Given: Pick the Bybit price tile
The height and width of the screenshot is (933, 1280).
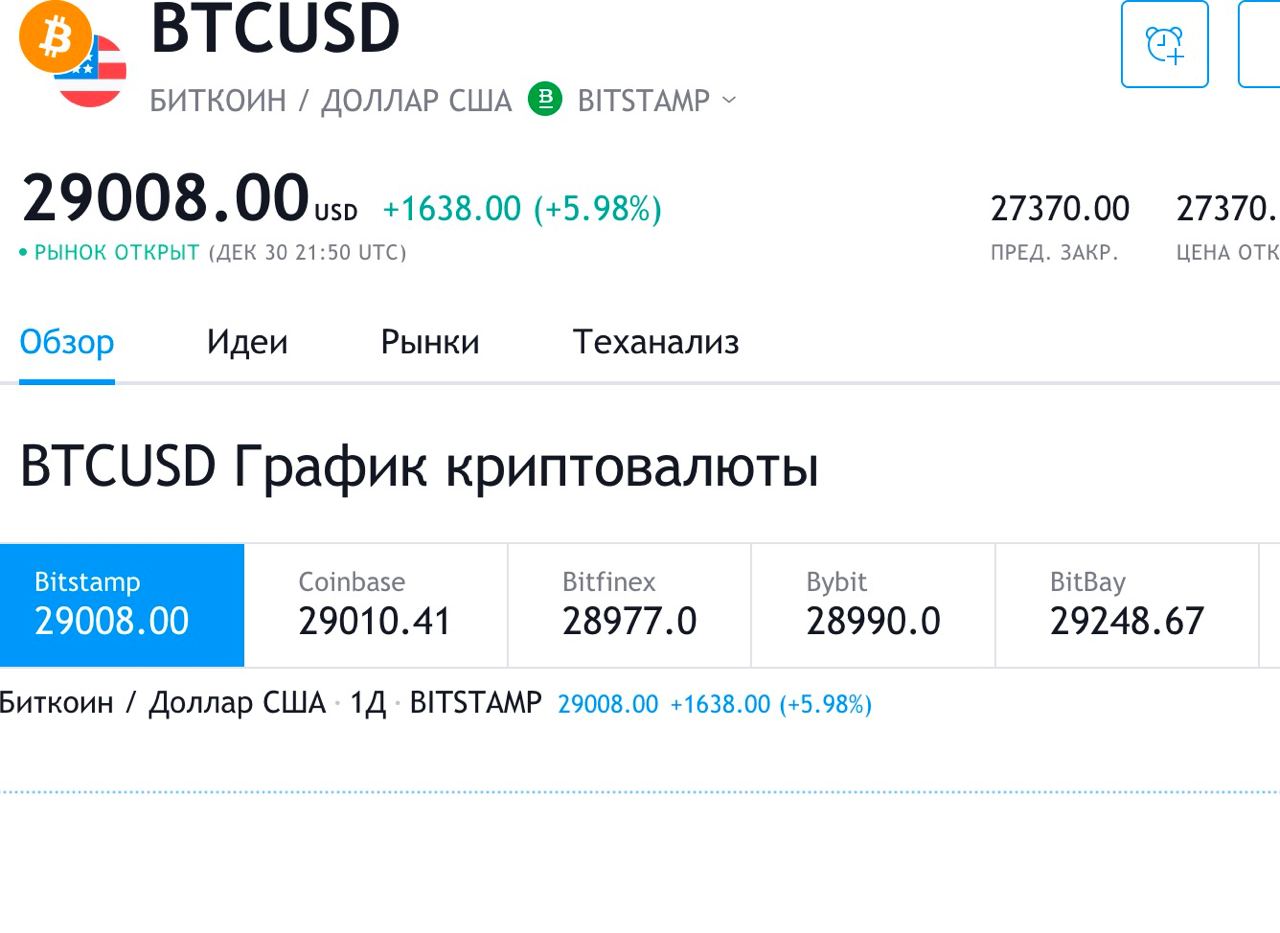Looking at the screenshot, I should (873, 605).
